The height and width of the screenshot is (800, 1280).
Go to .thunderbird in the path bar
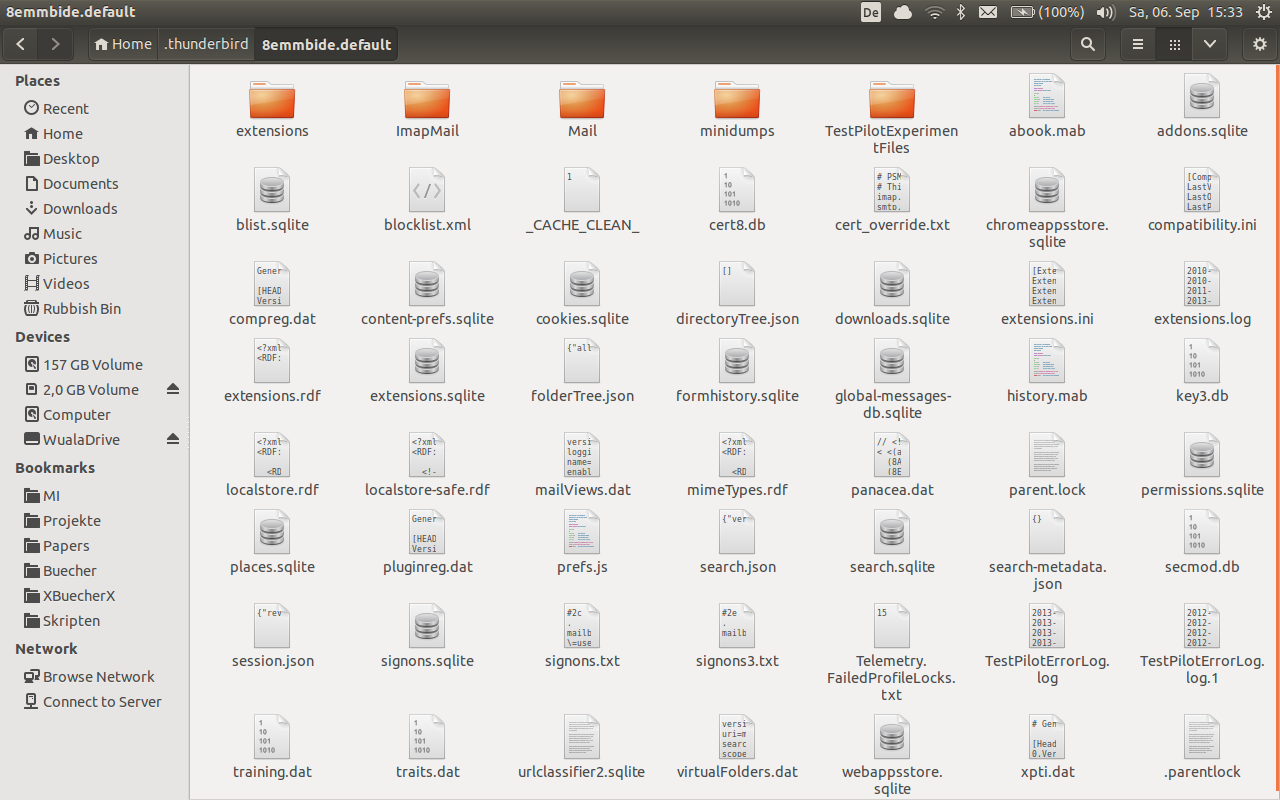point(206,44)
